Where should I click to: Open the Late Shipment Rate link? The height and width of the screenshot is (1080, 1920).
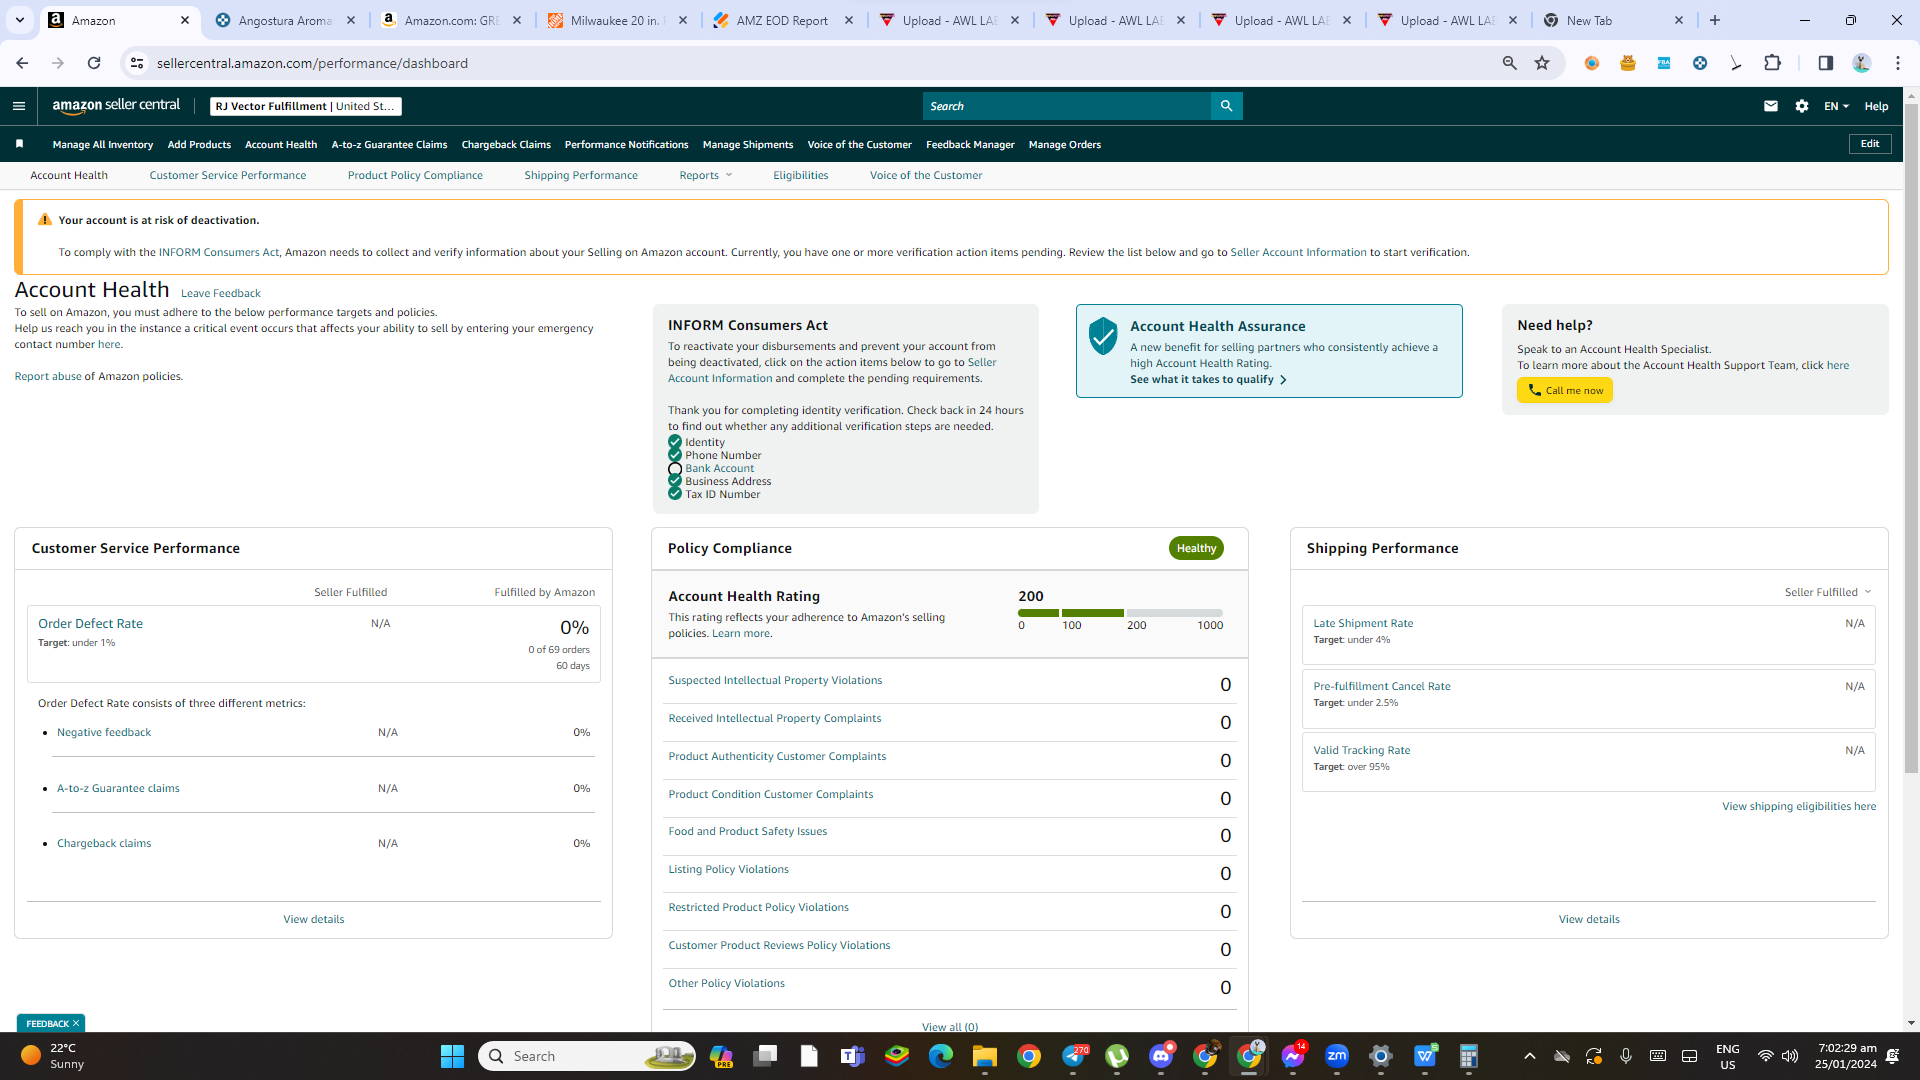pyautogui.click(x=1363, y=623)
